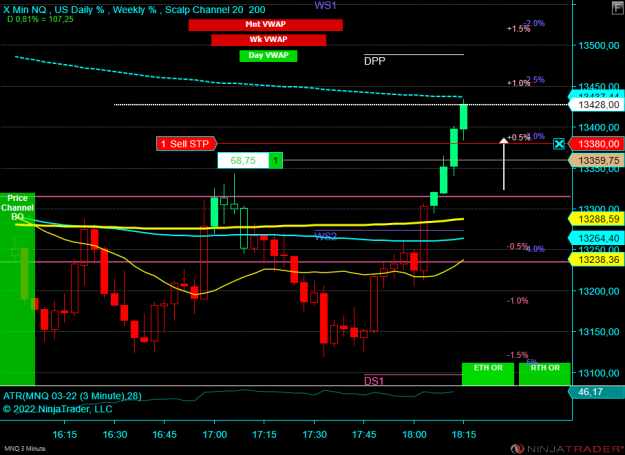Click the -1.0% daily percent label
The image size is (625, 455).
coord(517,301)
